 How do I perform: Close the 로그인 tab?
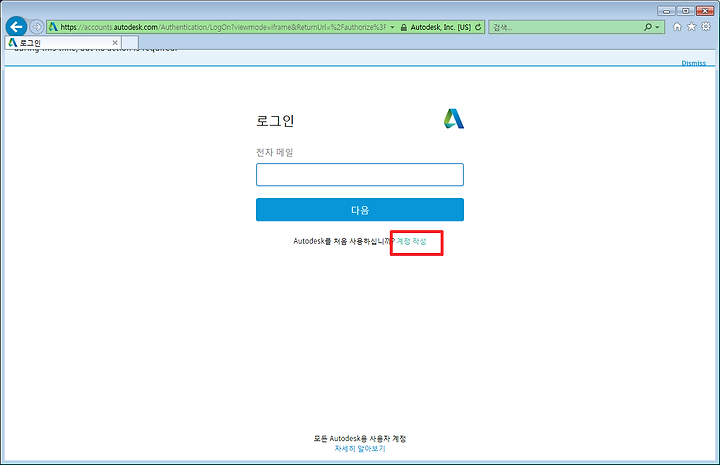(115, 43)
